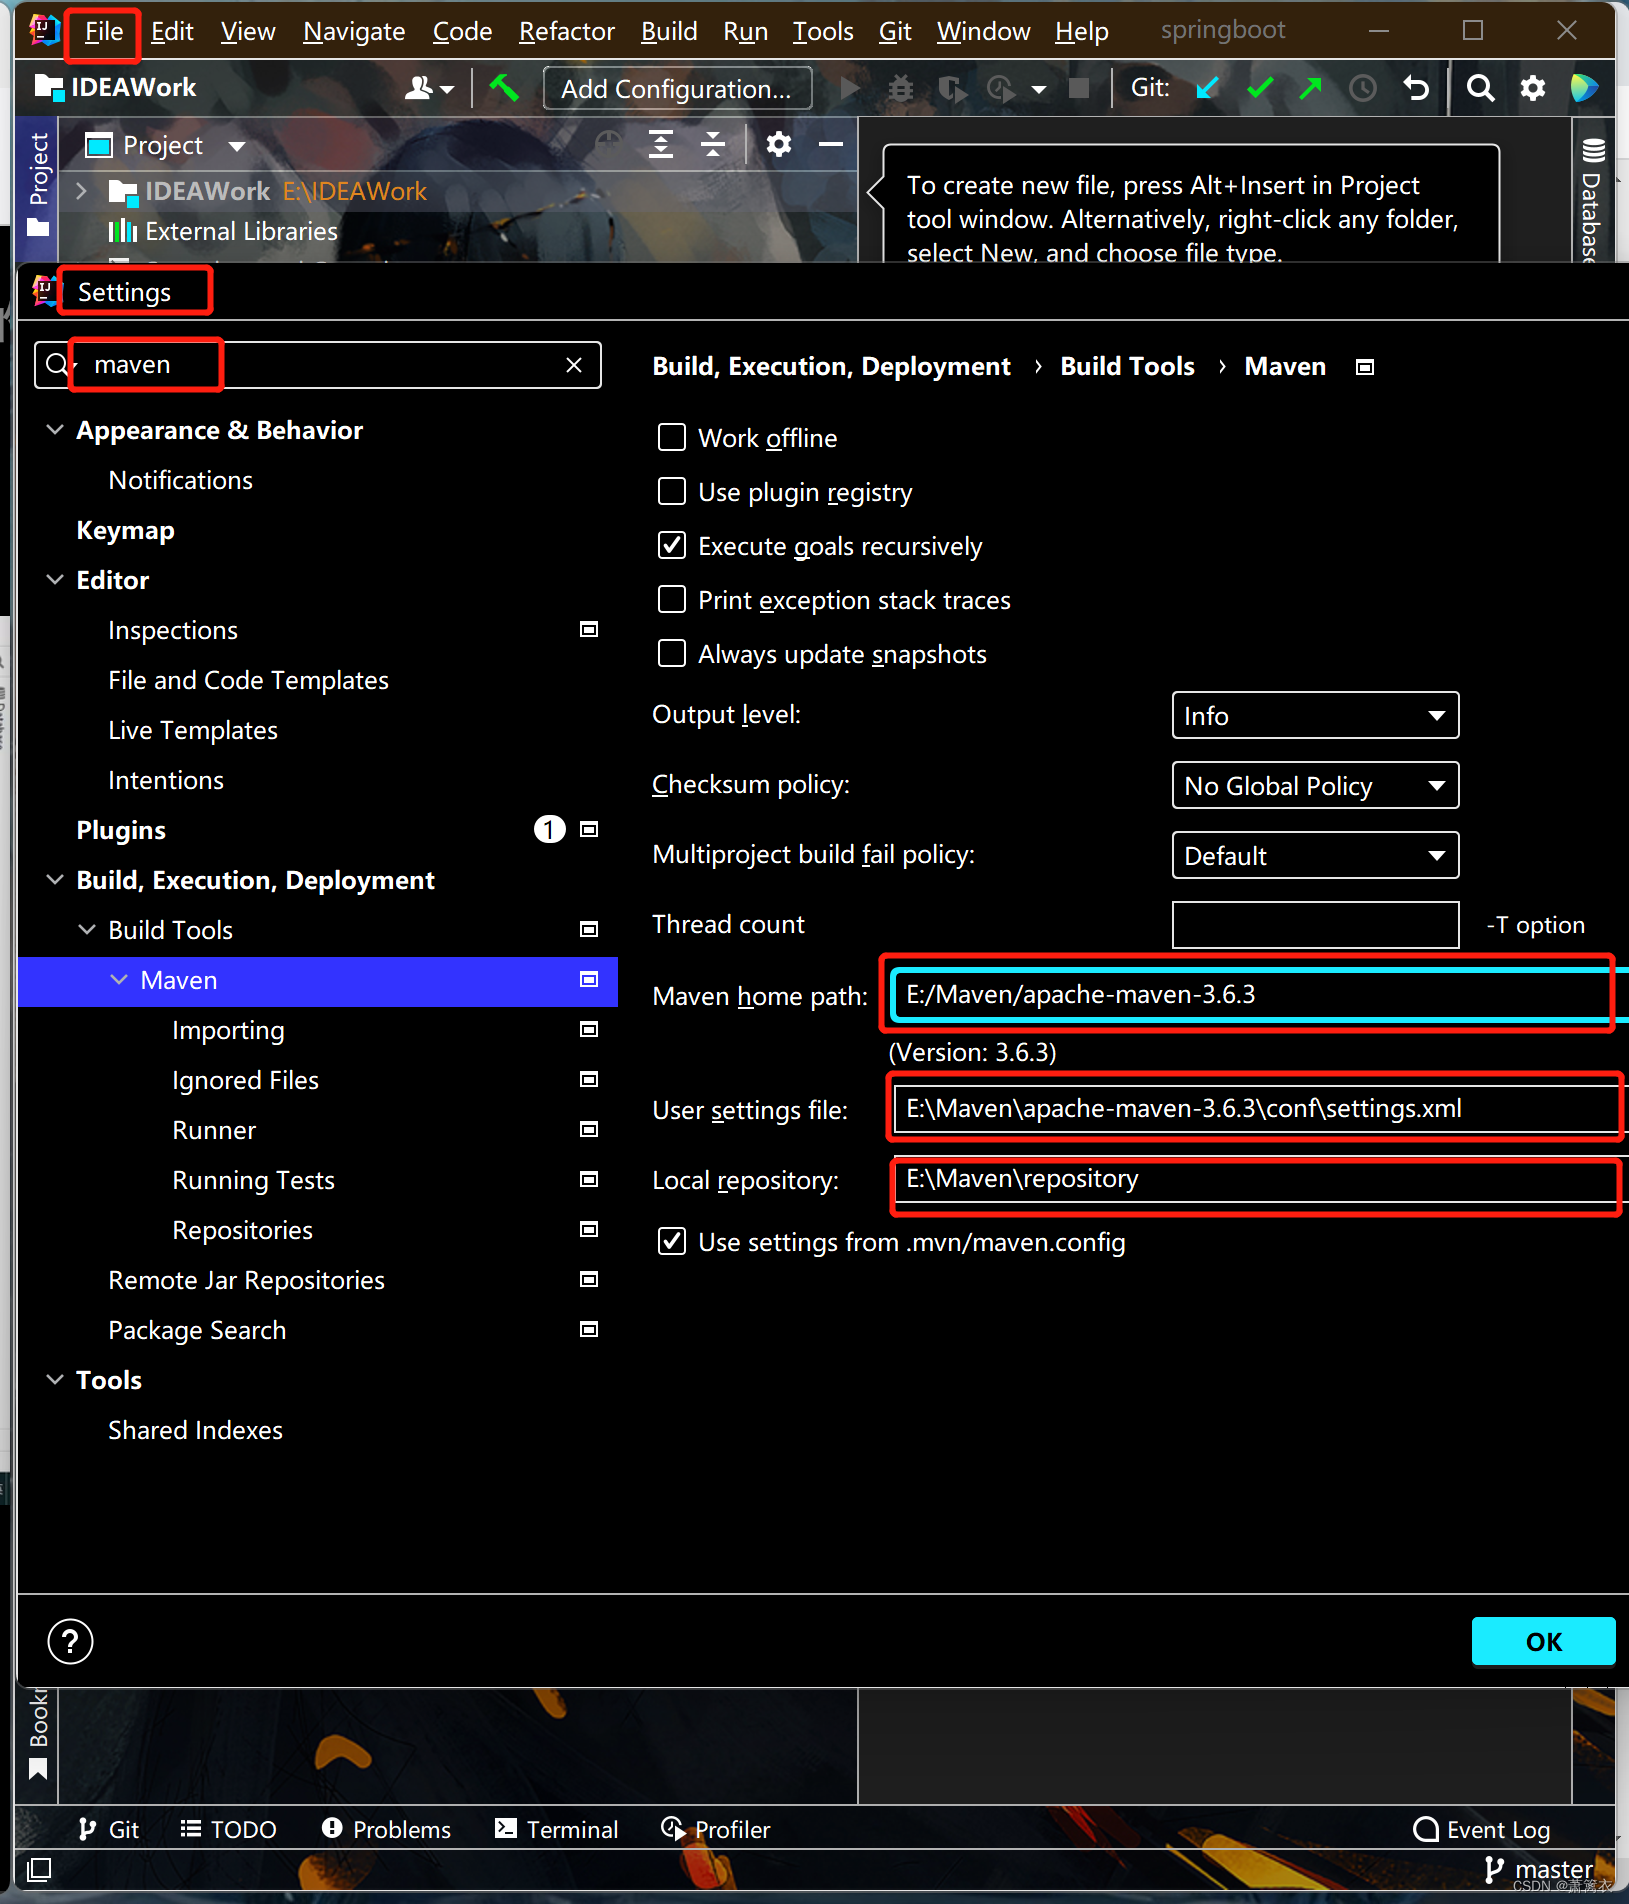1629x1904 pixels.
Task: Click the Stop square icon in toolbar
Action: [x=1078, y=88]
